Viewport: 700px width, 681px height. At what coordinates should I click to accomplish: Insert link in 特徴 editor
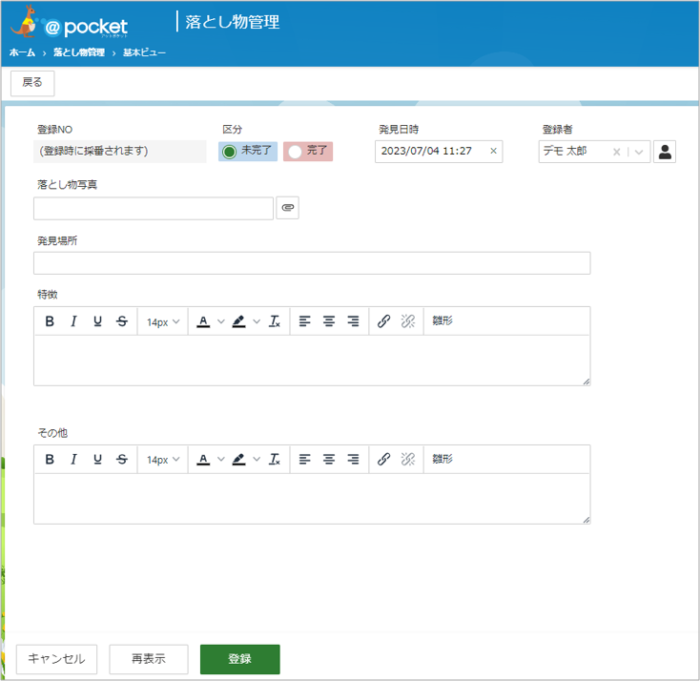click(384, 321)
